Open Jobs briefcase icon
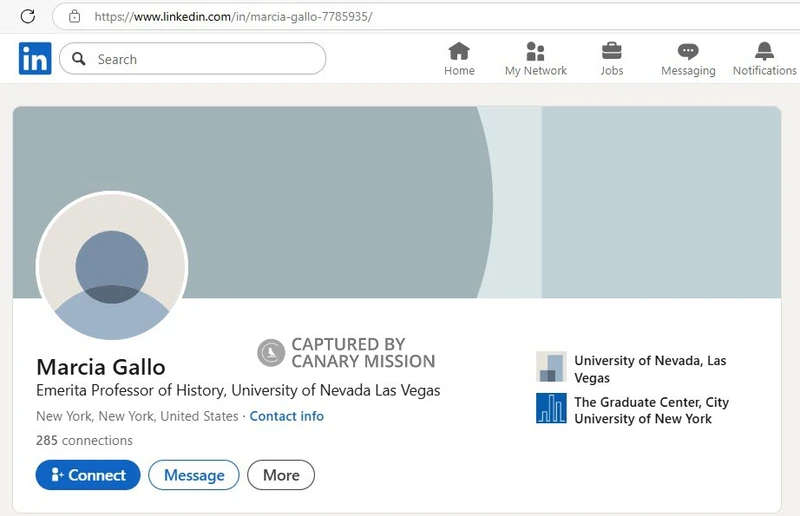The image size is (800, 516). point(611,51)
